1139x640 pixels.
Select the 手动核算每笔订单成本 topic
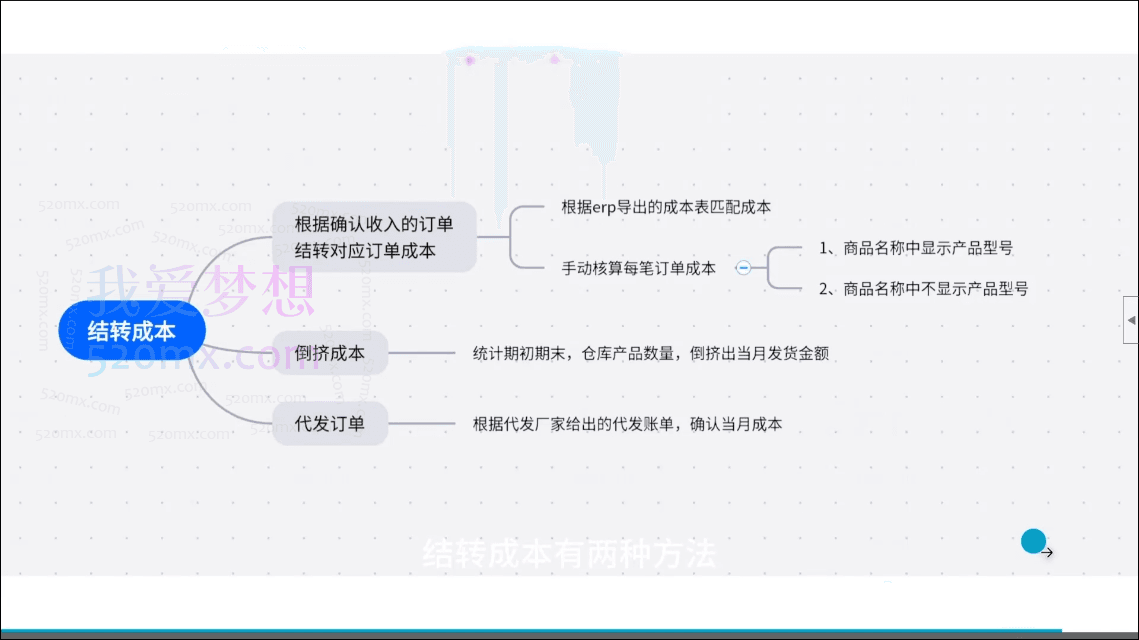638,267
